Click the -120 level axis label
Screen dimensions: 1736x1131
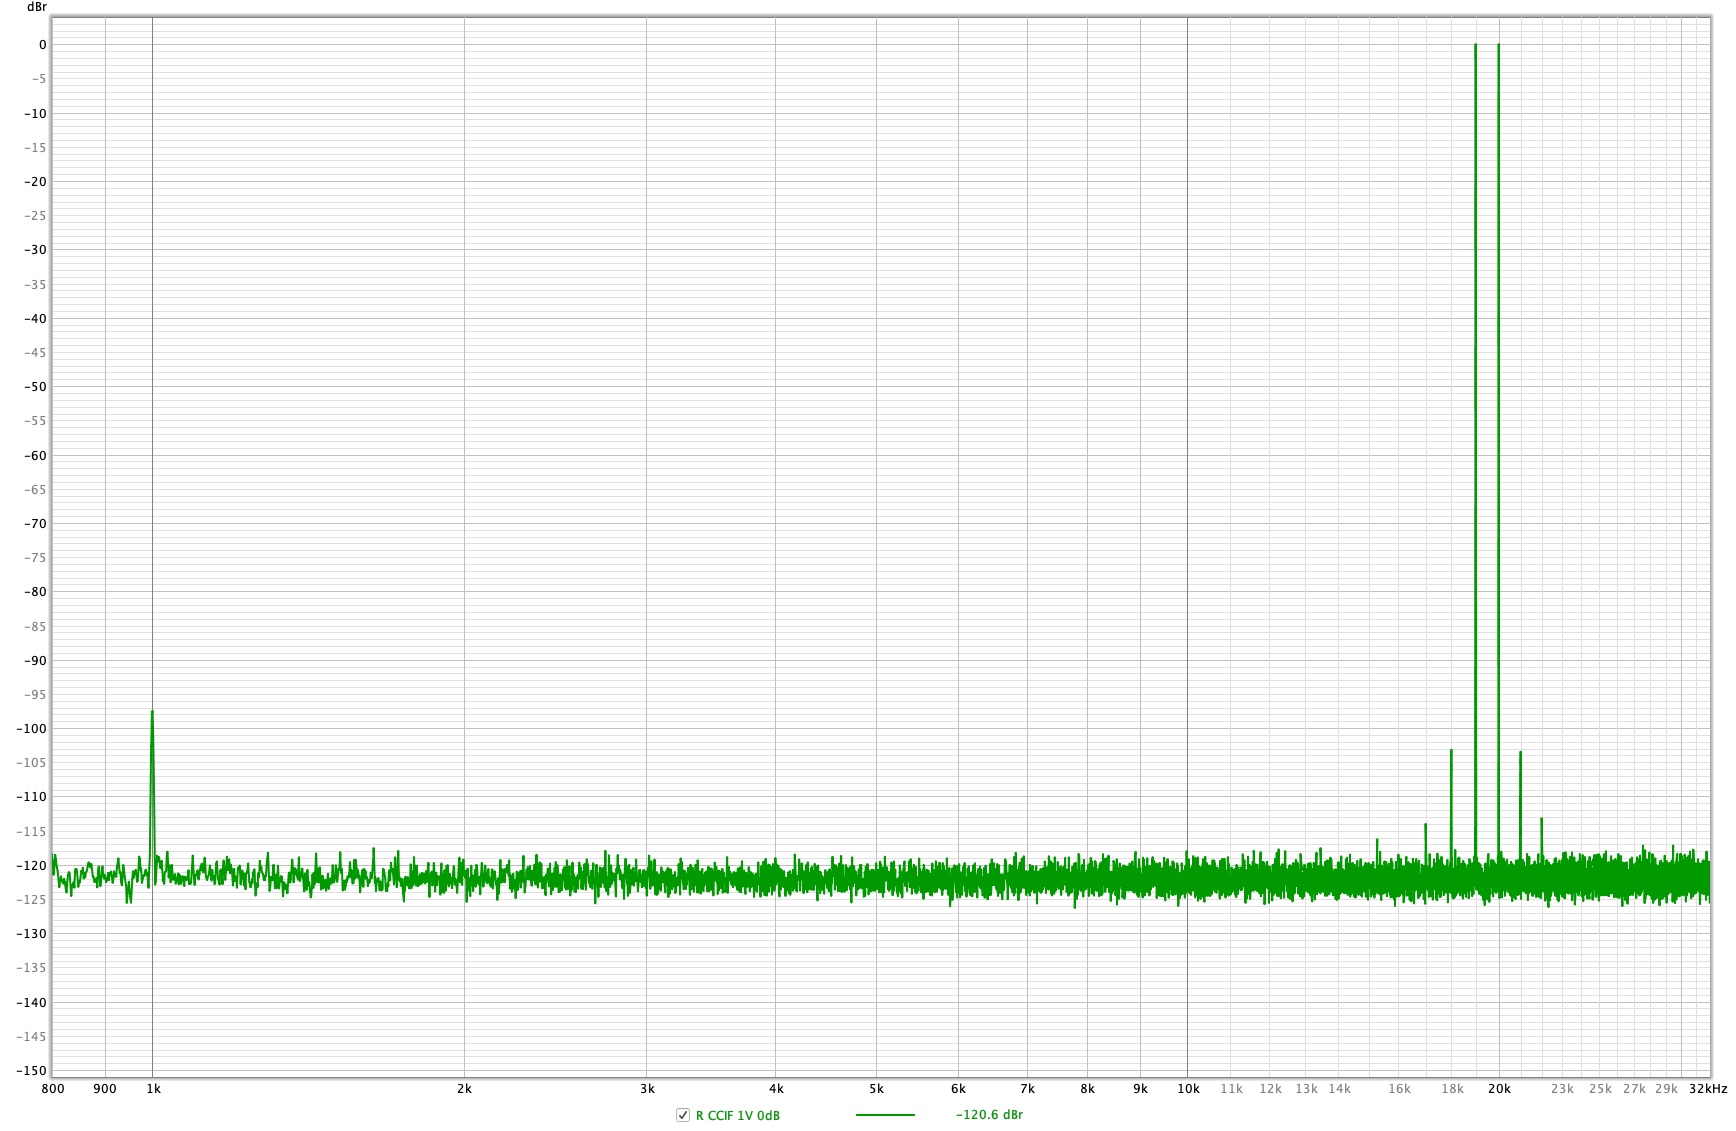point(31,866)
